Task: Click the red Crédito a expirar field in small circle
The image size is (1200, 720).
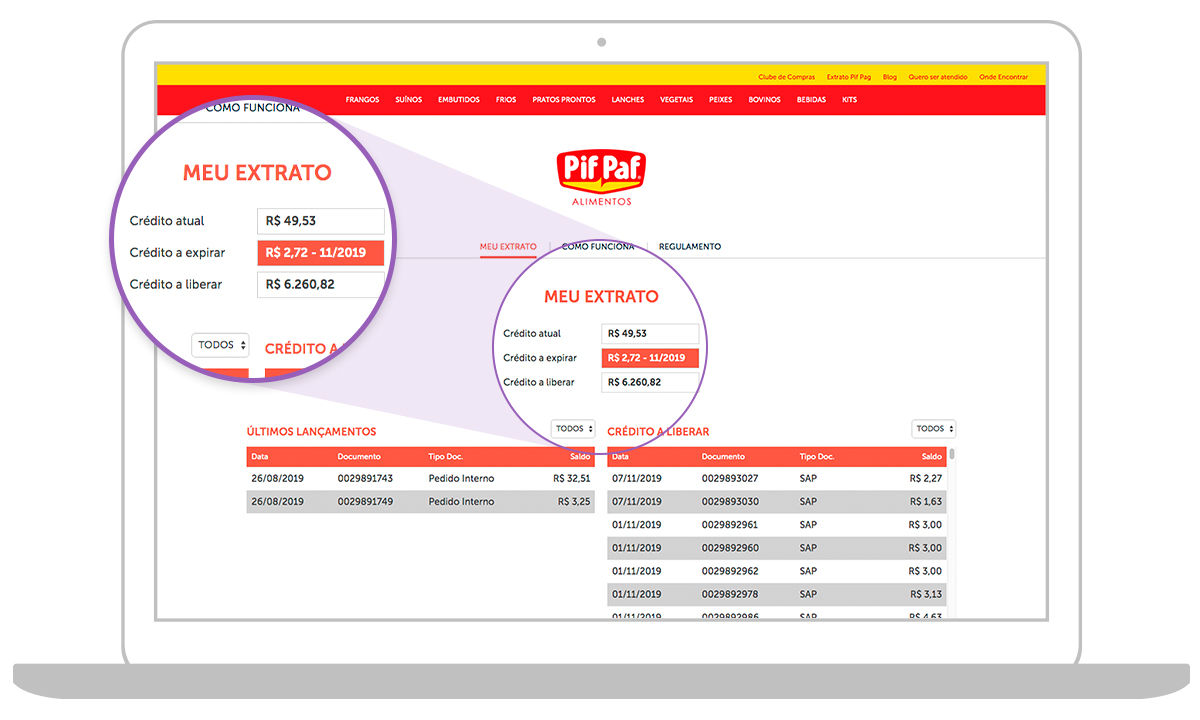Action: tap(651, 358)
